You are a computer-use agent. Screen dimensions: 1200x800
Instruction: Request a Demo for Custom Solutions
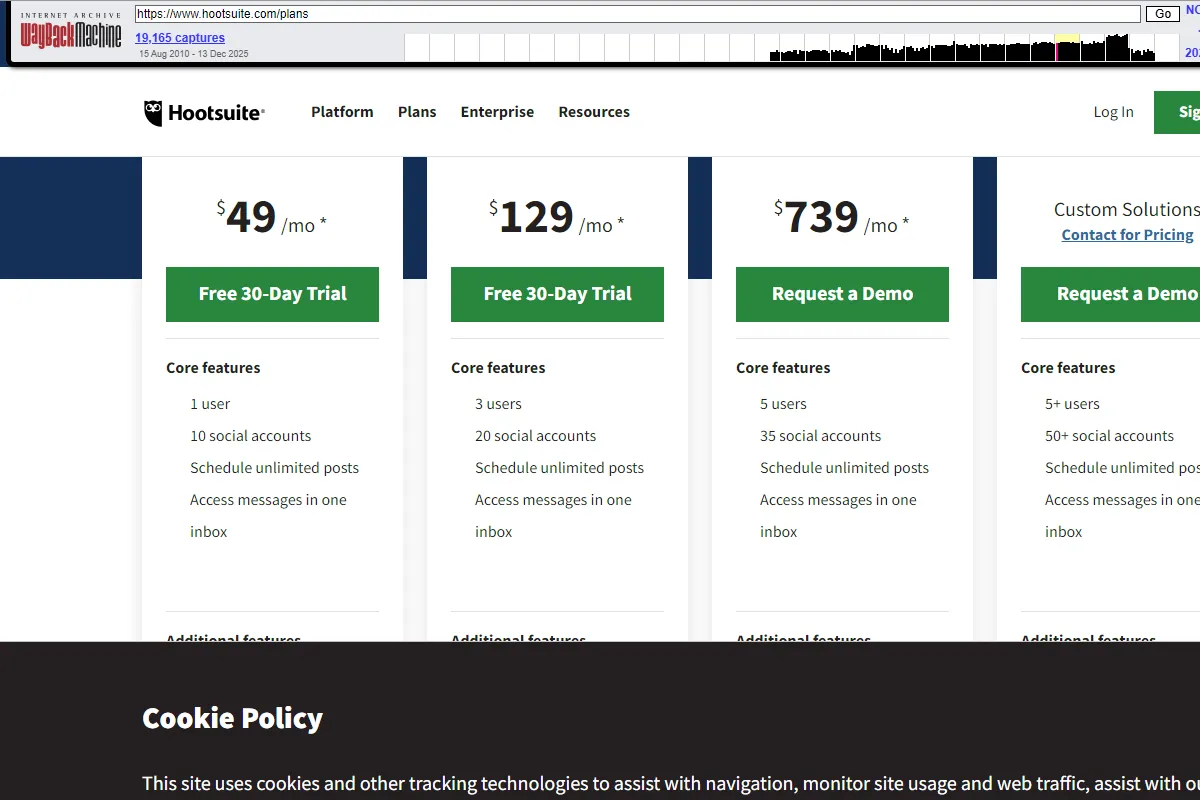coord(1110,294)
